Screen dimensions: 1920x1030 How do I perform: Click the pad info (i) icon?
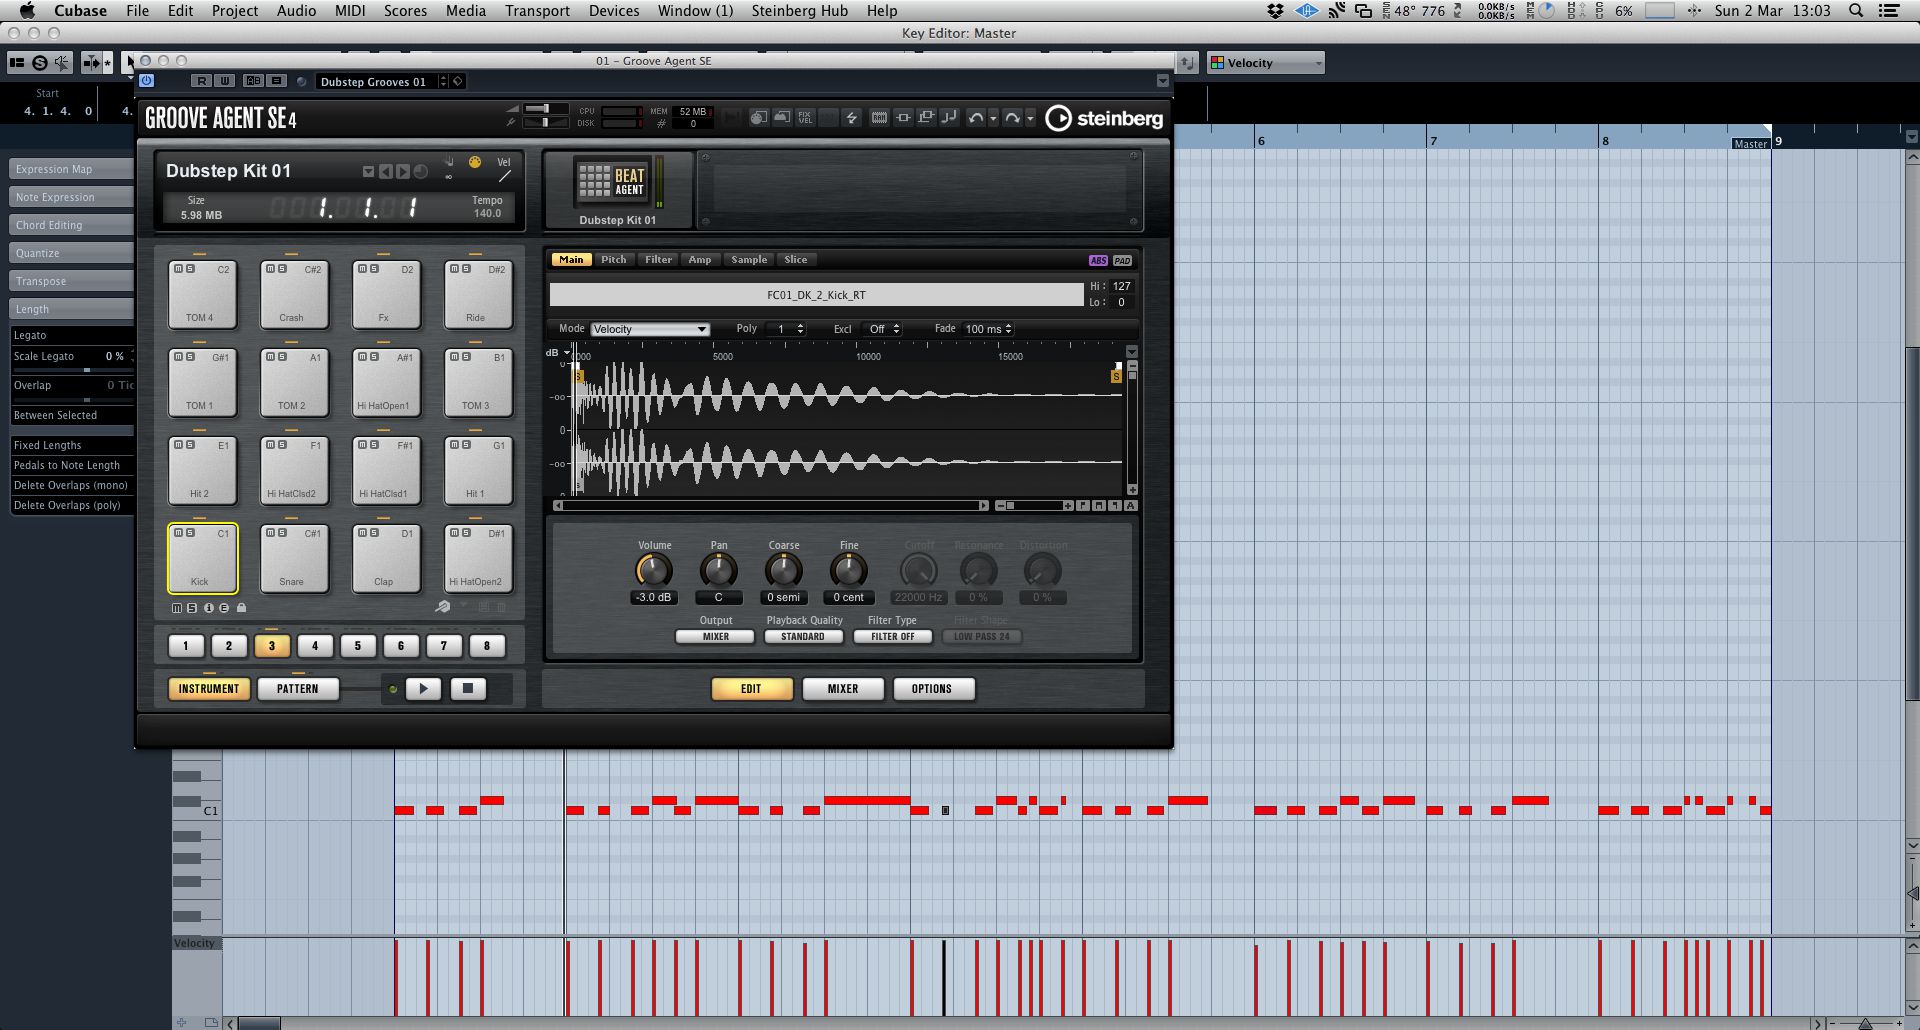tap(209, 608)
